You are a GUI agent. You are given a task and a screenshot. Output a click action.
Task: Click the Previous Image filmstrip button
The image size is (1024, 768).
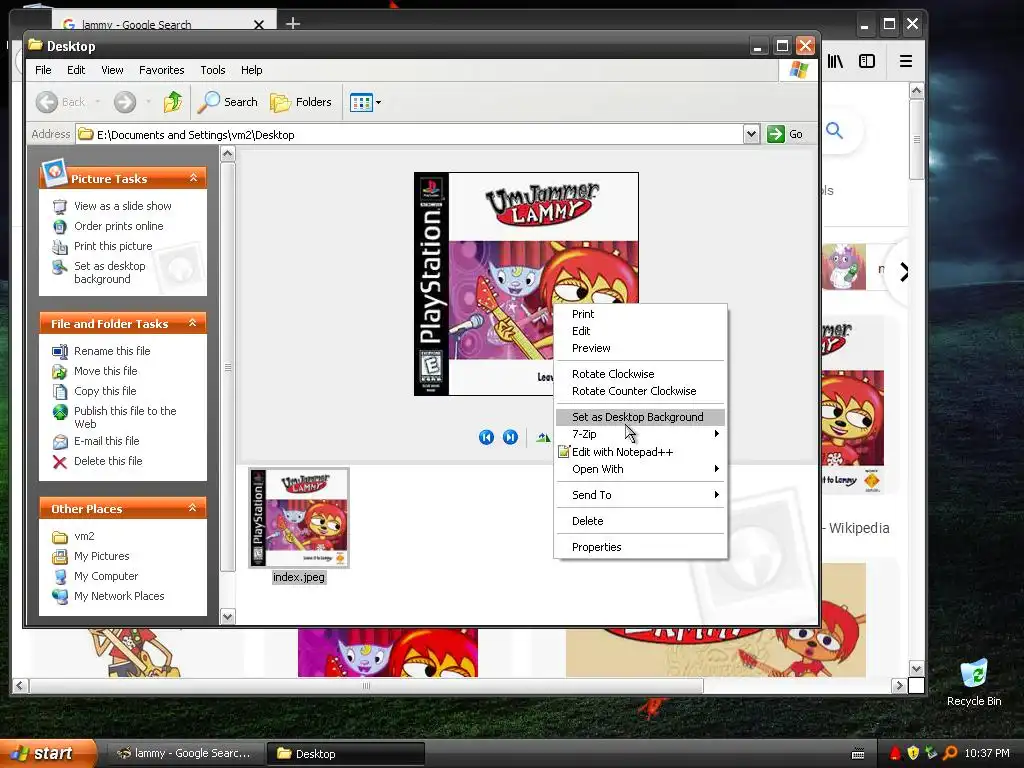click(487, 437)
